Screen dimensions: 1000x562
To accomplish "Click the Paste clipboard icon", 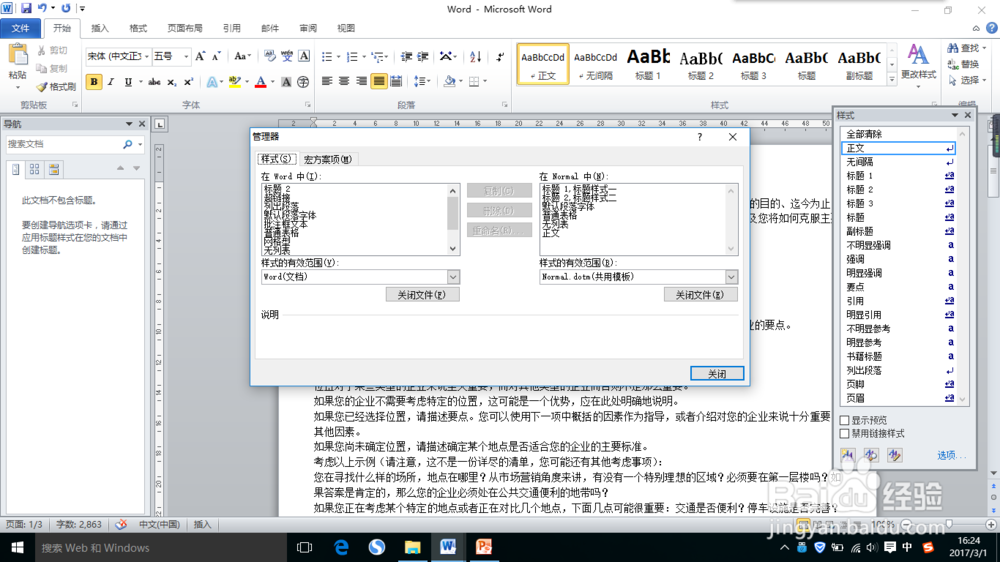I will [18, 56].
